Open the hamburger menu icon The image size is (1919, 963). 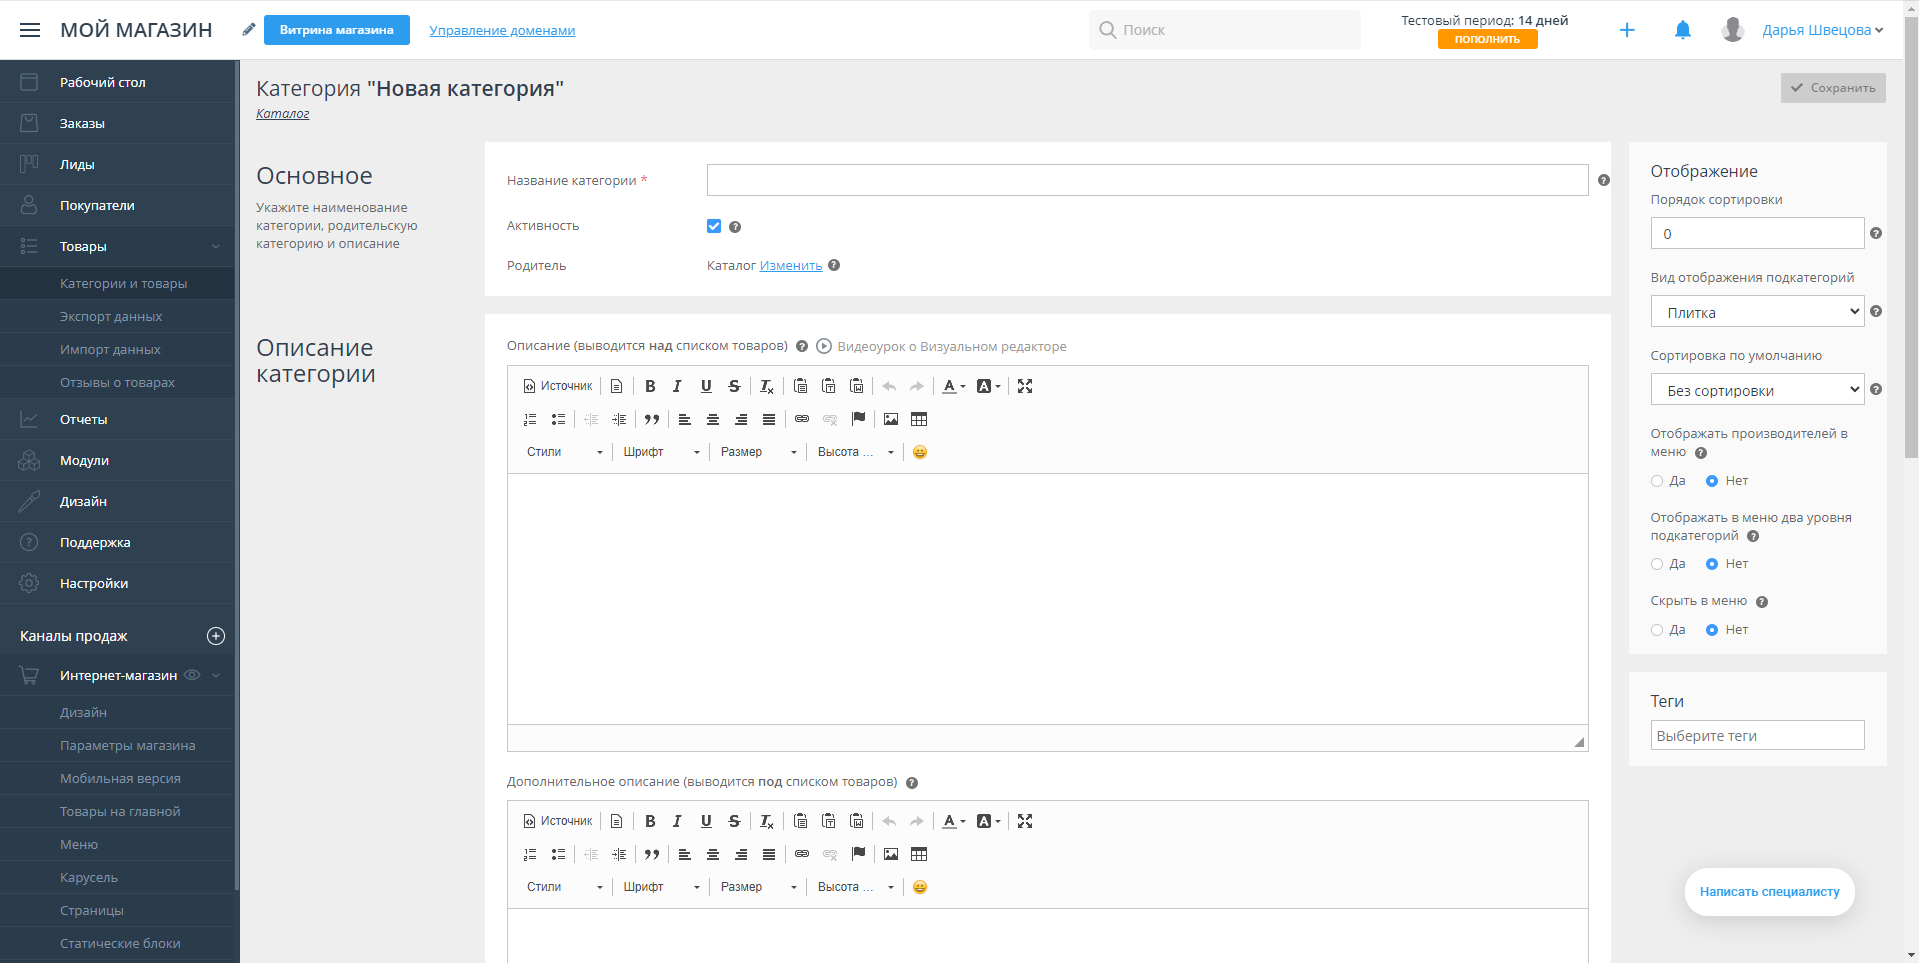(30, 30)
